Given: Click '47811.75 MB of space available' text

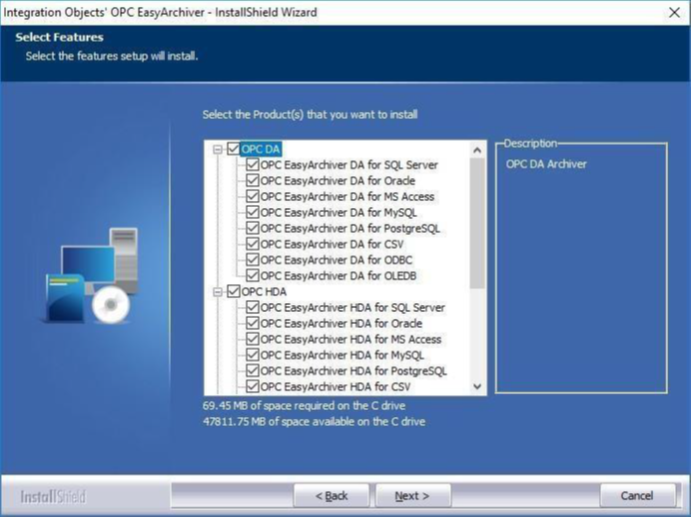Looking at the screenshot, I should coord(314,421).
